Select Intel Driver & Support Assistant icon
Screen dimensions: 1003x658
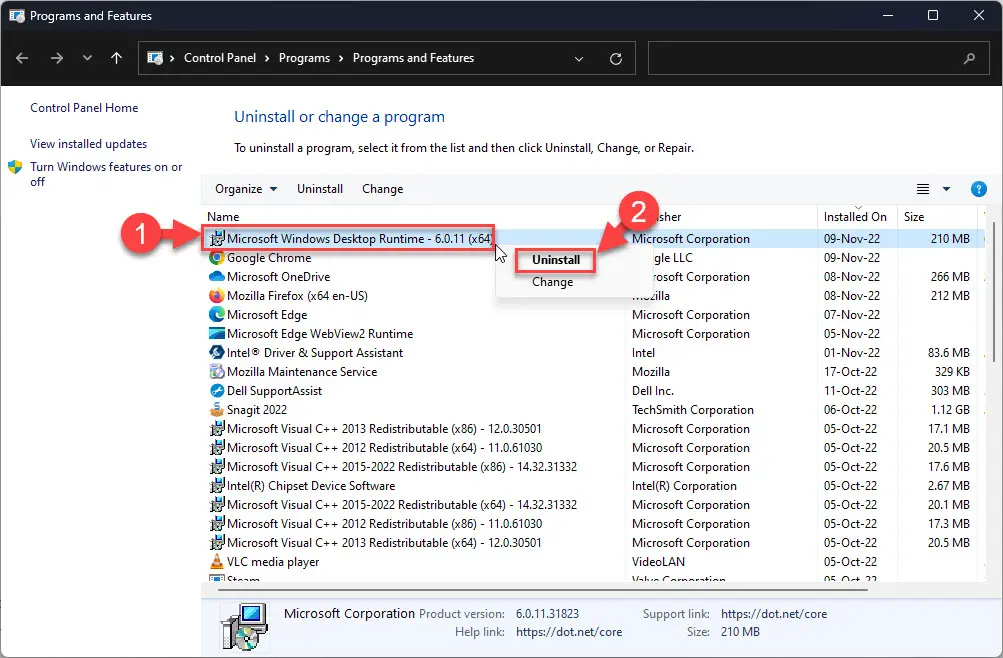tap(217, 353)
